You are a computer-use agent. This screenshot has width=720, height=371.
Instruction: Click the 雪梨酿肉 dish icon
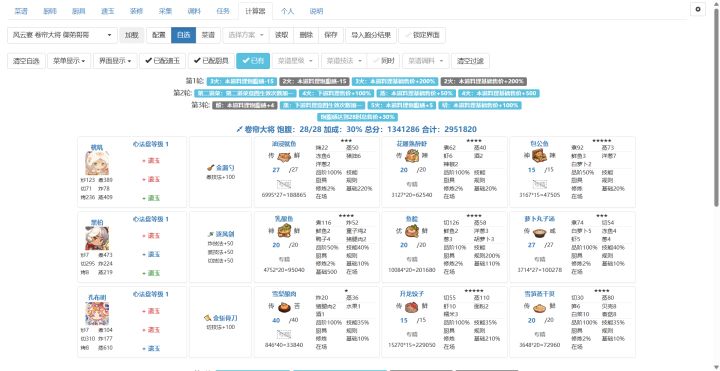pyautogui.click(x=284, y=307)
